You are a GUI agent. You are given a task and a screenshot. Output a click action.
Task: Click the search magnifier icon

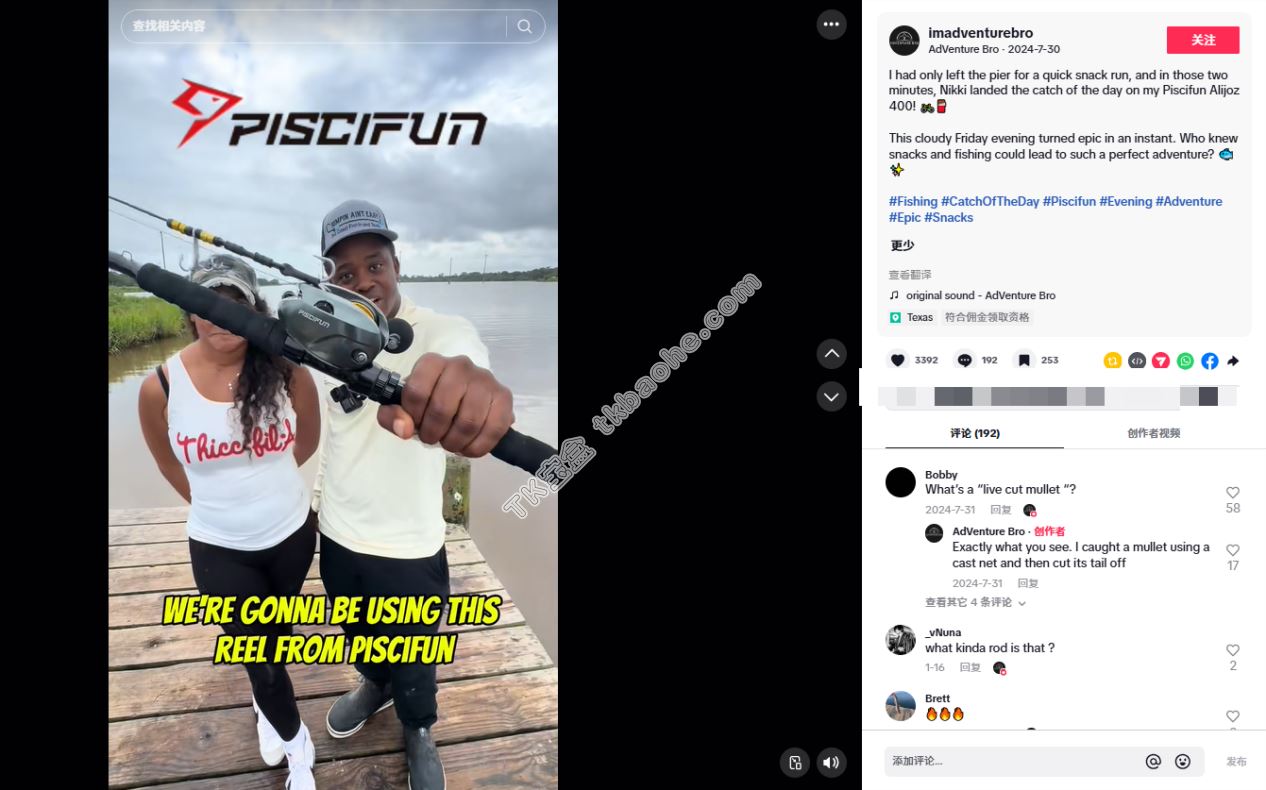(x=524, y=26)
